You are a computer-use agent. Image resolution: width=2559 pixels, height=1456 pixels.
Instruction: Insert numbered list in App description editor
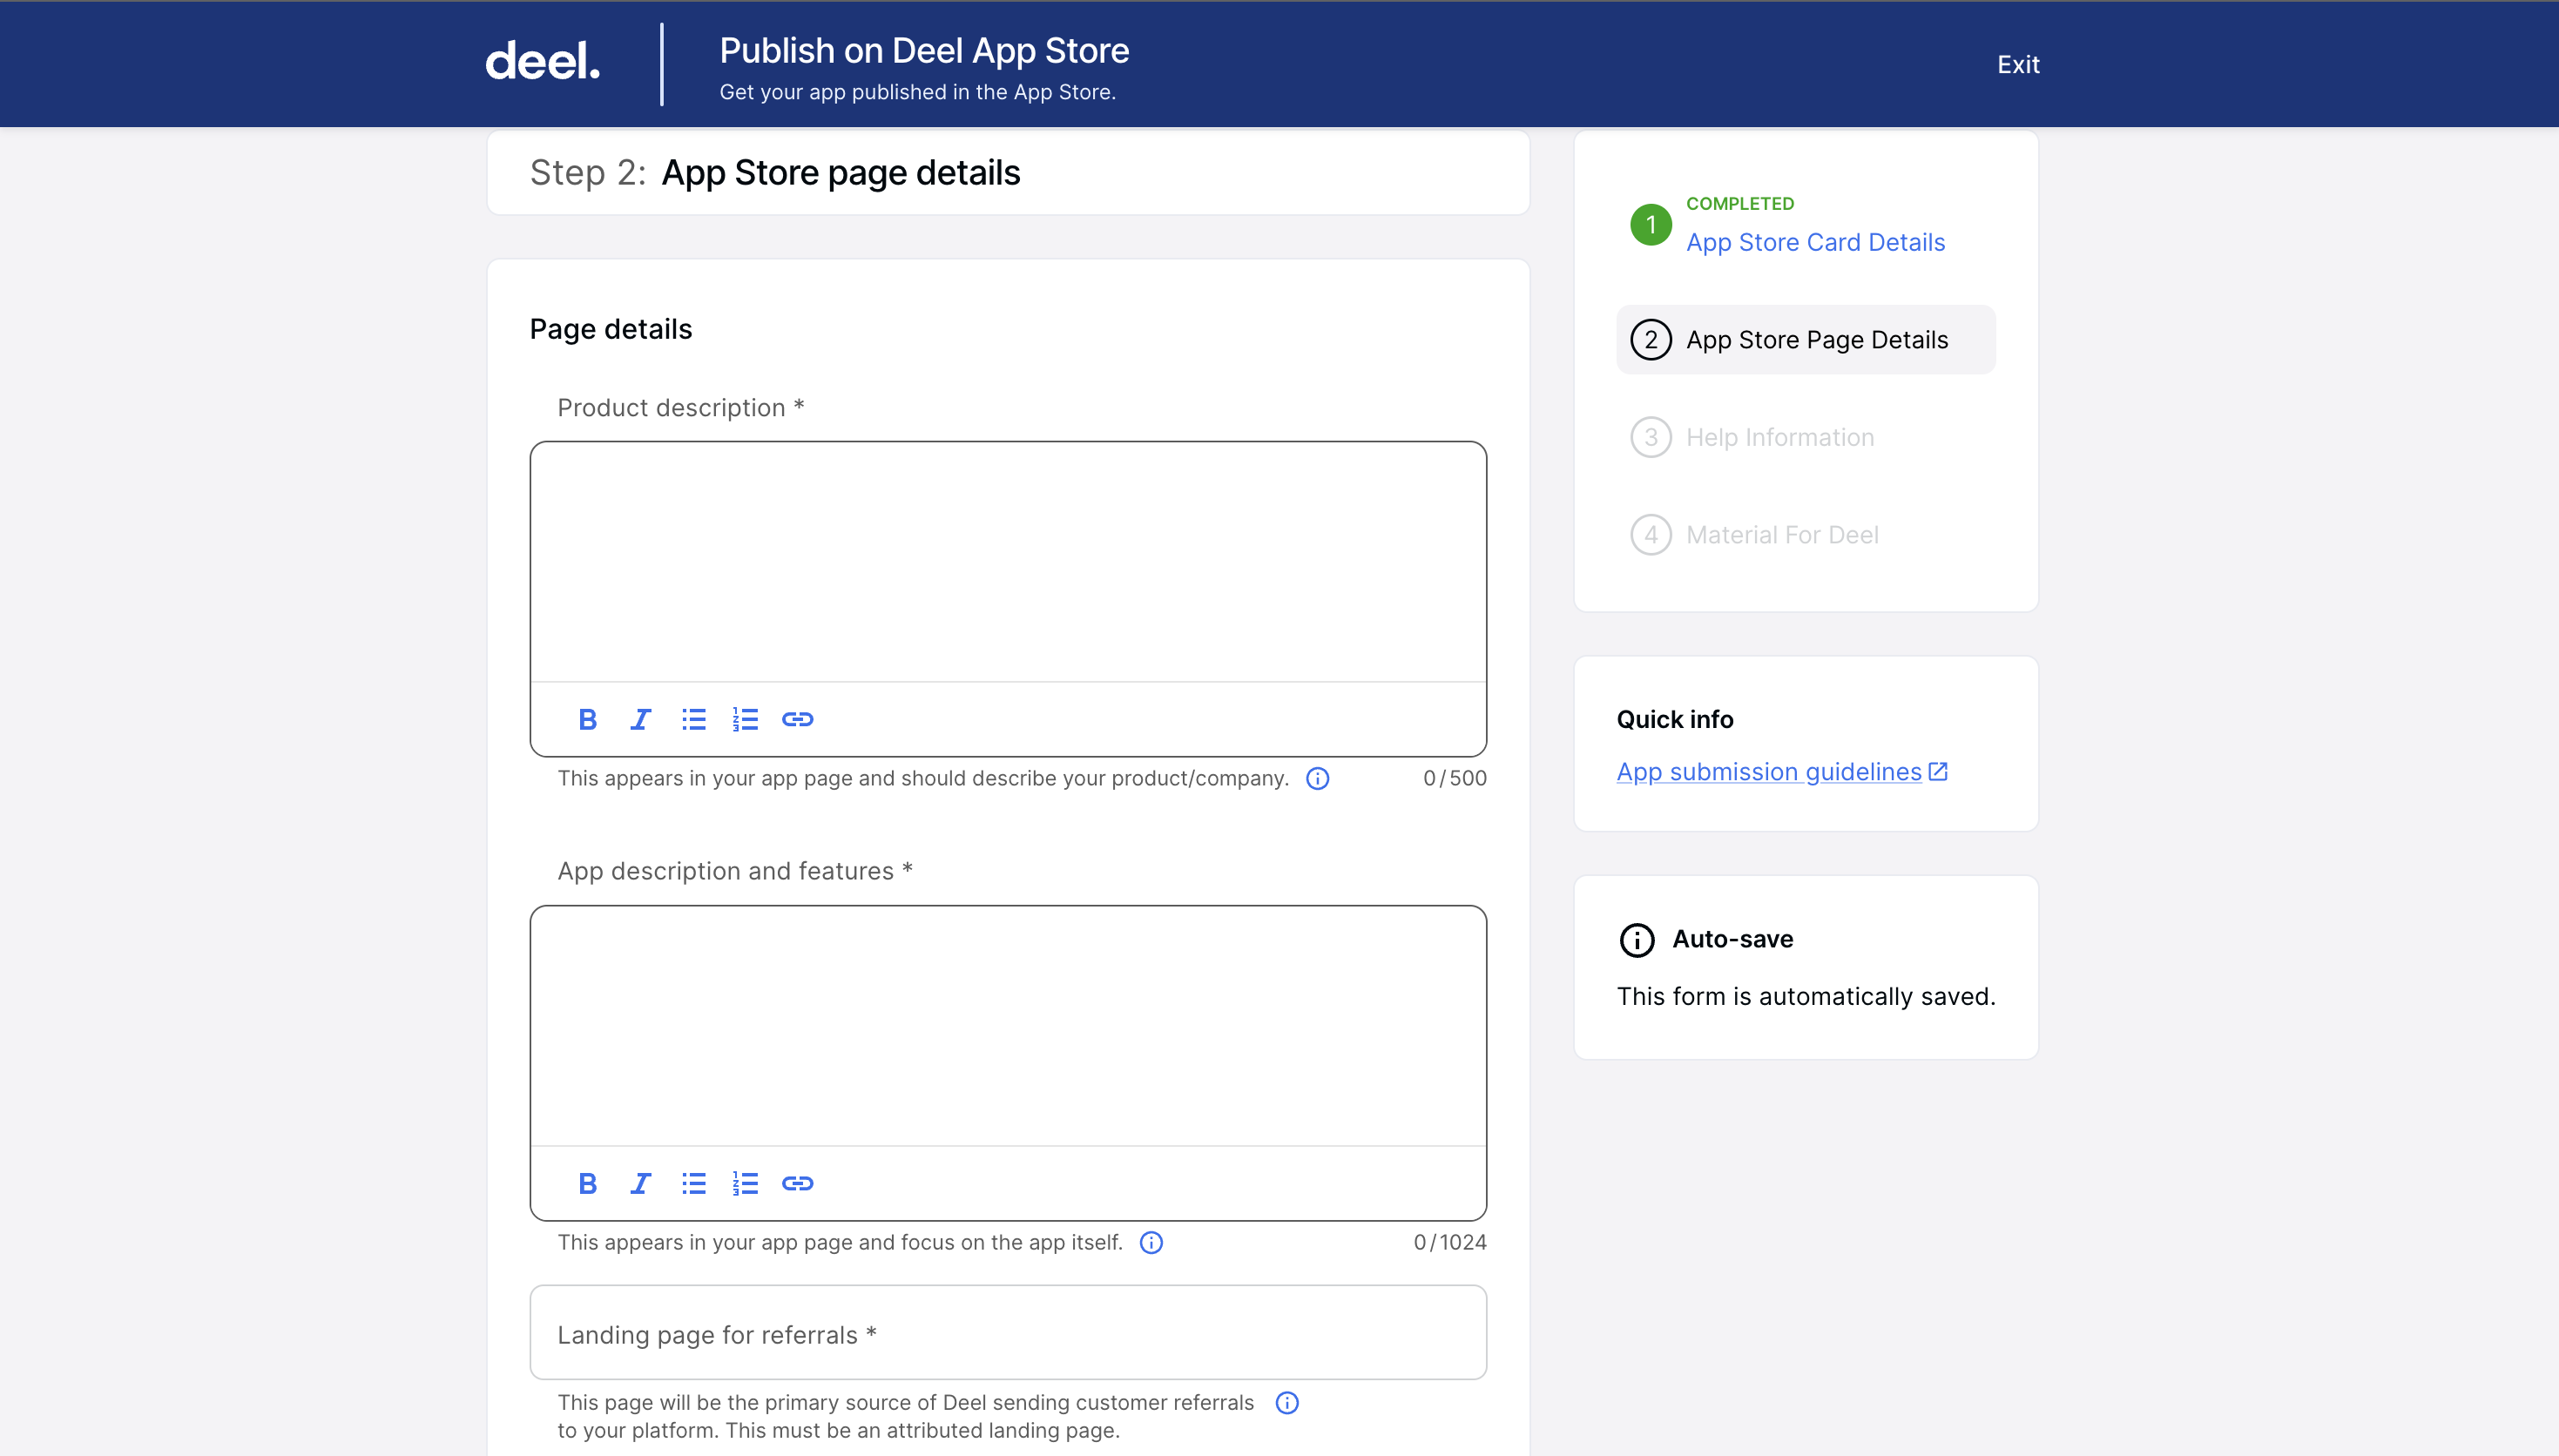[745, 1183]
